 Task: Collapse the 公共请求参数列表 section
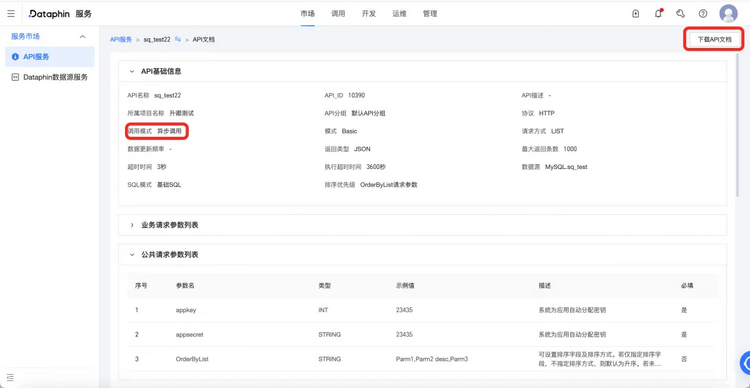pyautogui.click(x=132, y=255)
